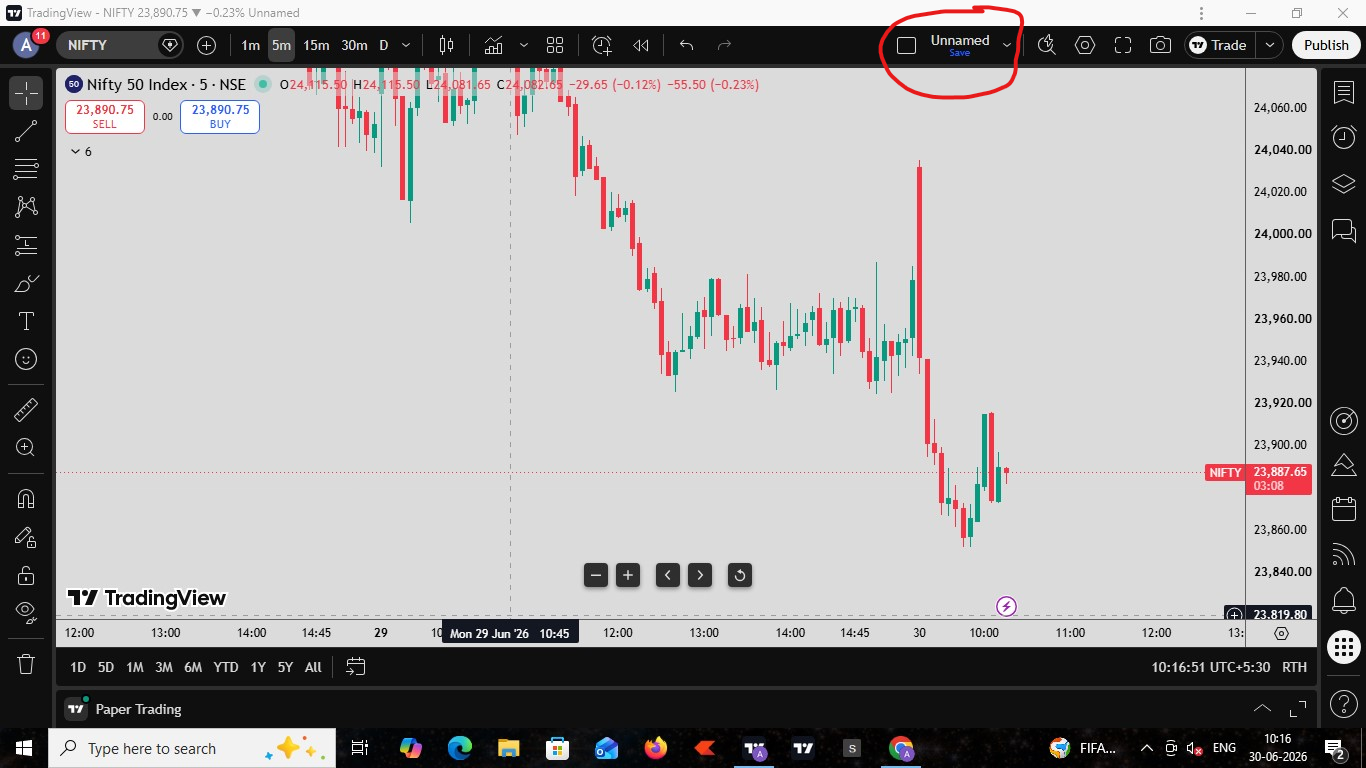Toggle magnet mode for drawings

click(26, 498)
